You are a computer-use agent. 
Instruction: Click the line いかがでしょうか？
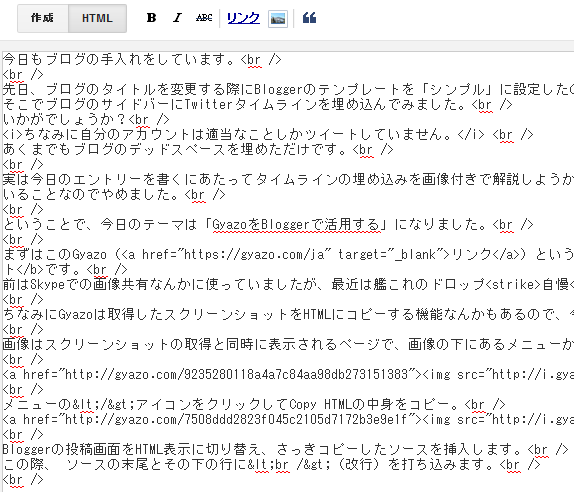pos(86,119)
